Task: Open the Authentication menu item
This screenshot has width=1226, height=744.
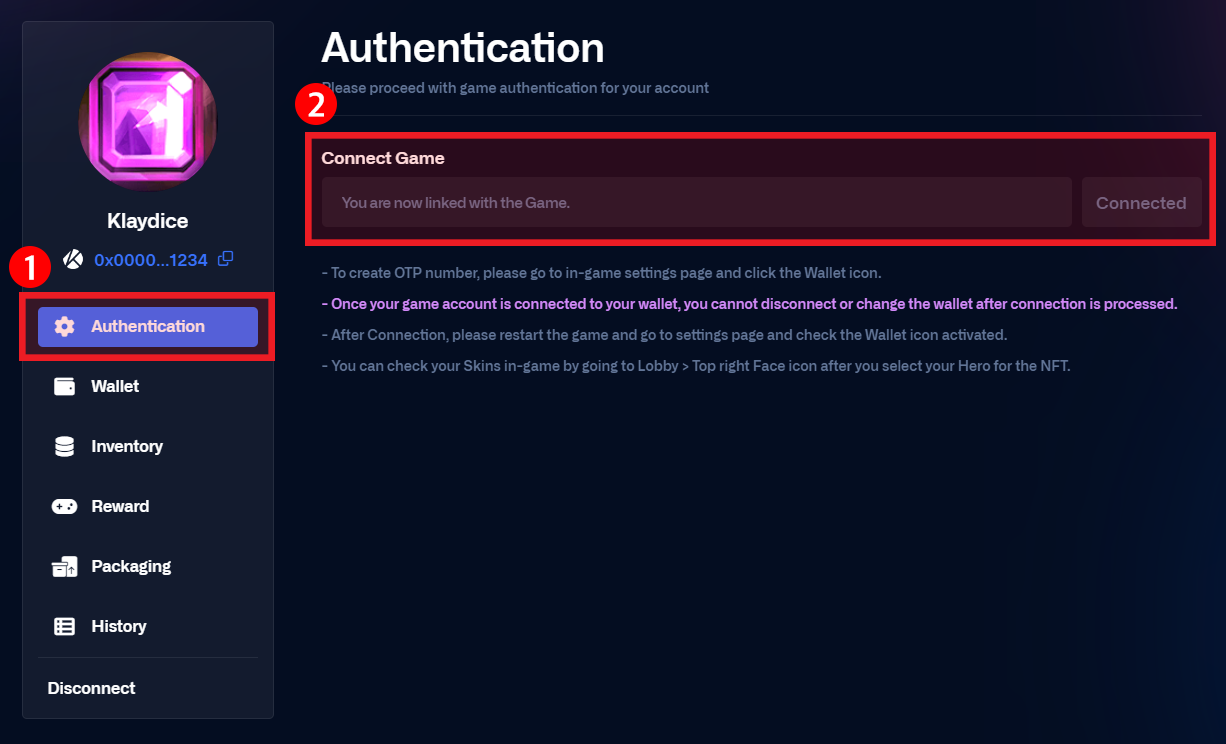Action: (x=148, y=327)
